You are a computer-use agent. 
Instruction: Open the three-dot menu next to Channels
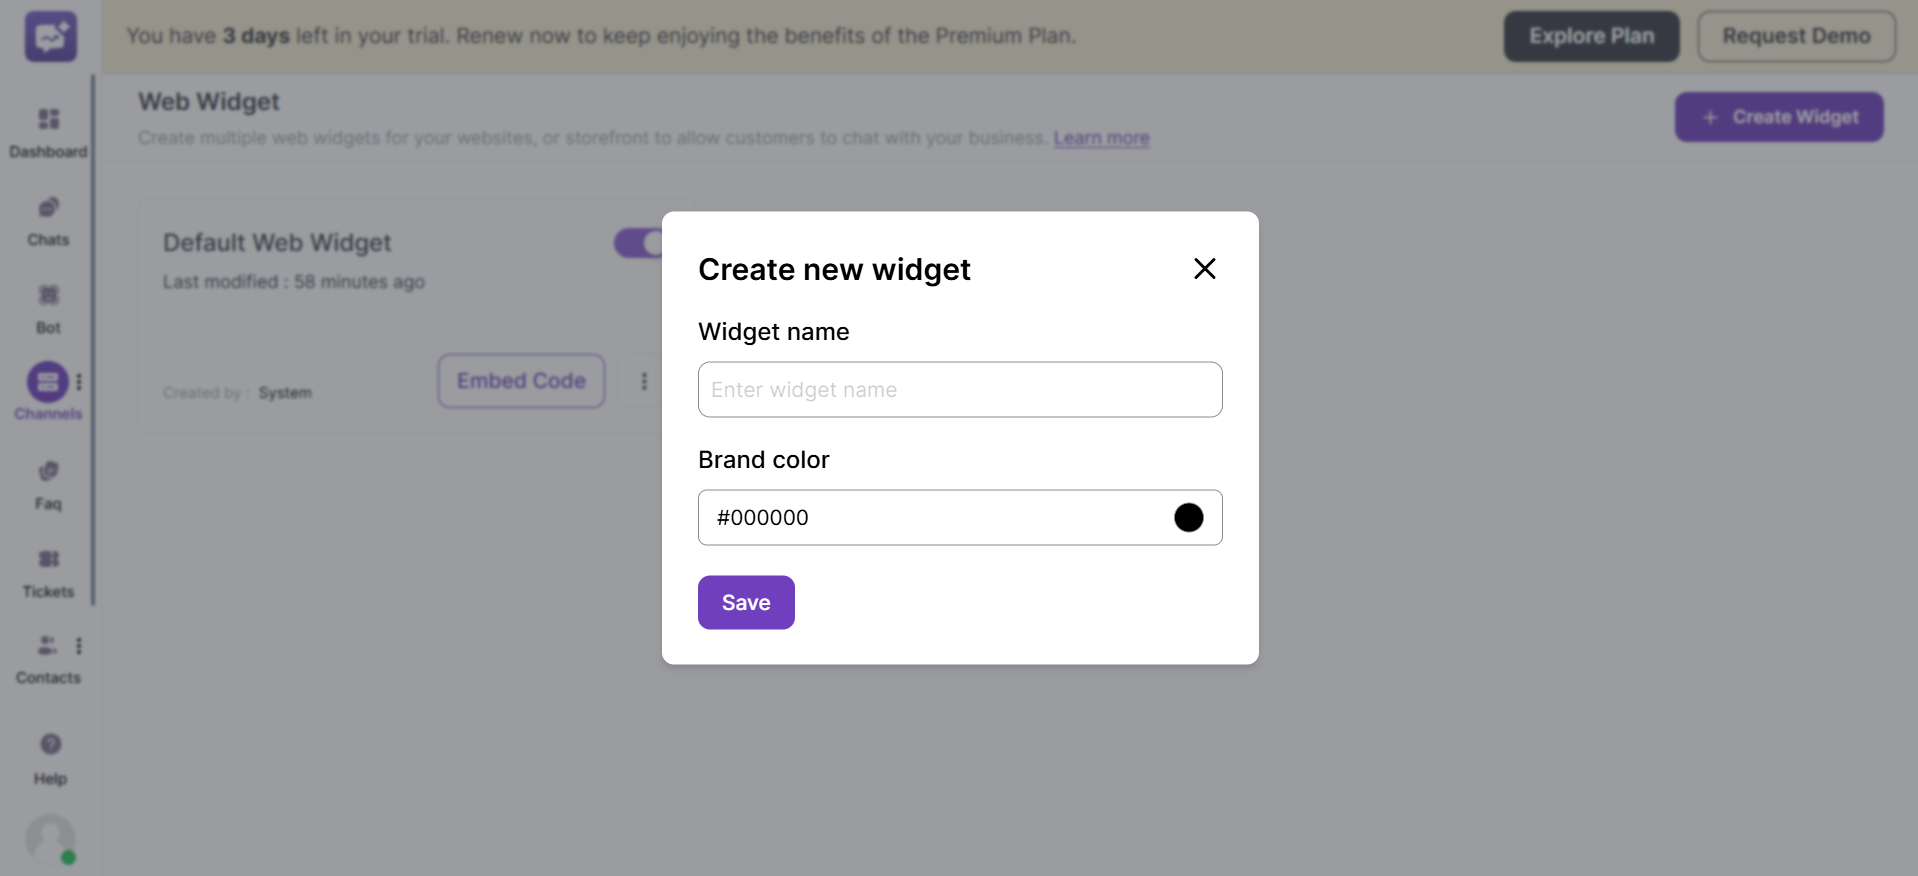coord(79,381)
